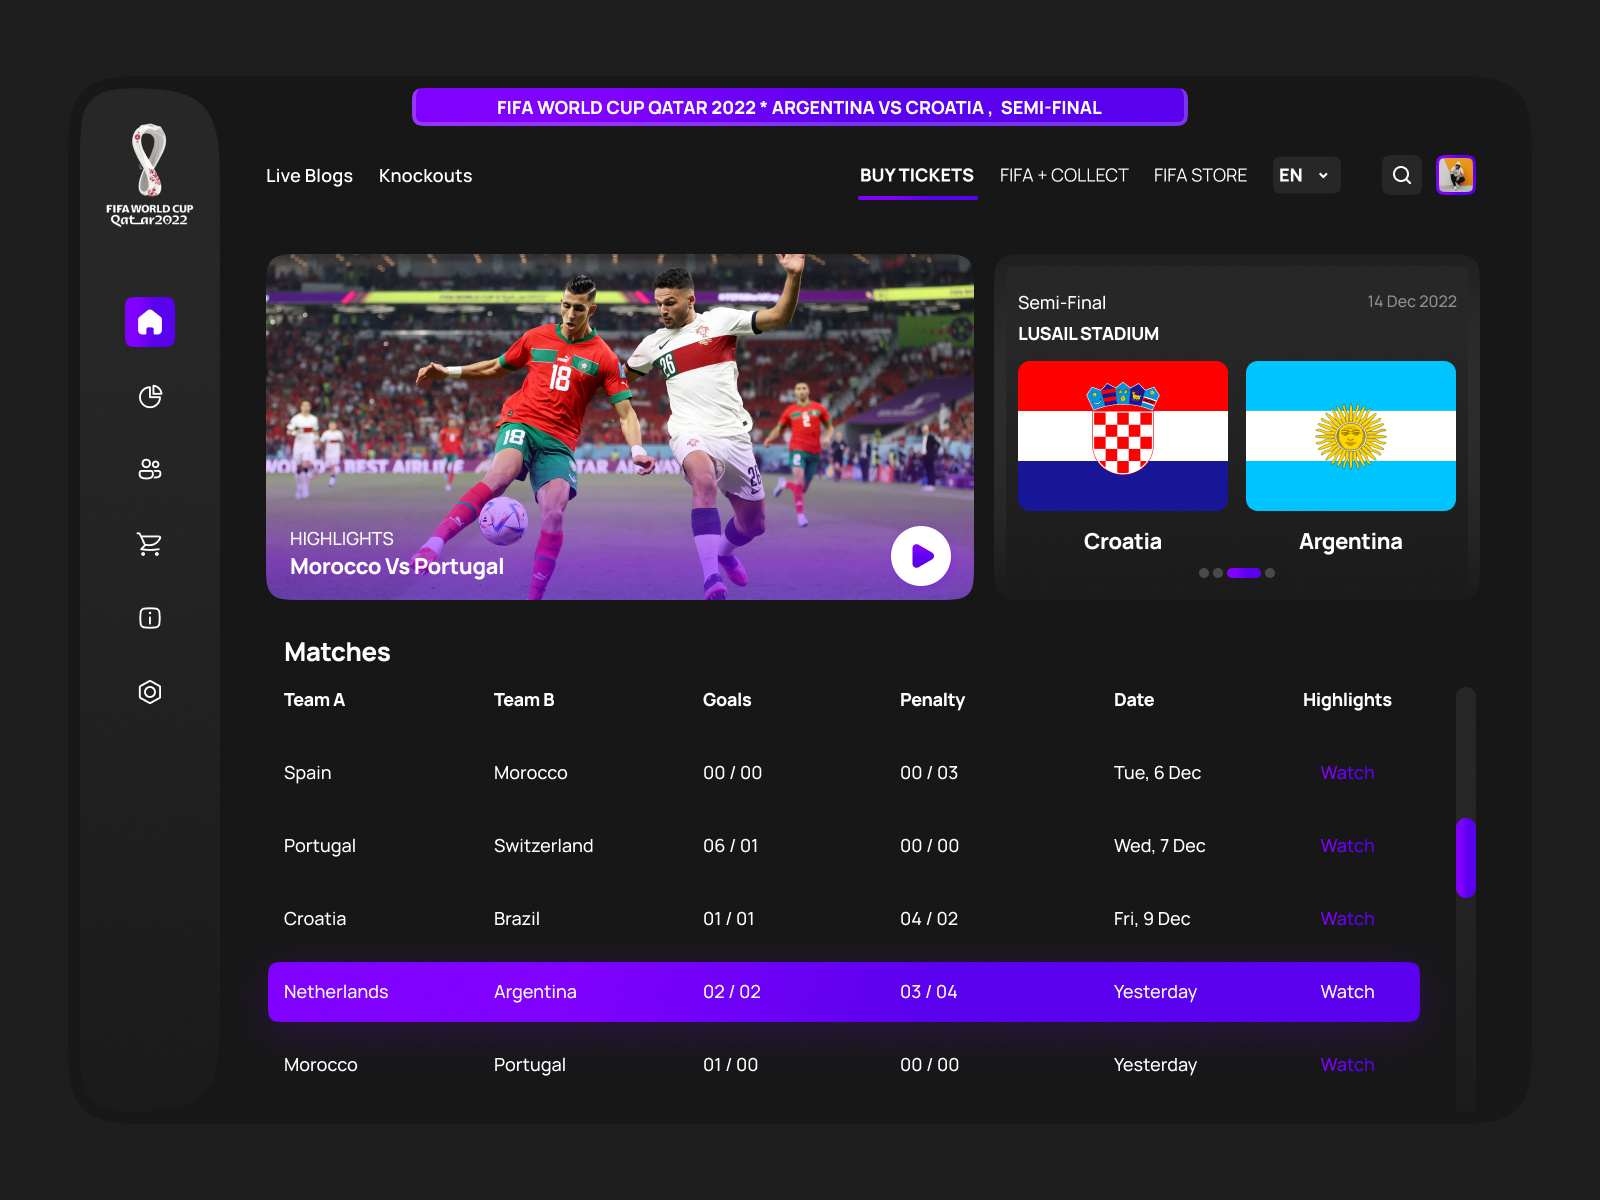Open the statistics pie chart icon
1600x1200 pixels.
[x=150, y=396]
